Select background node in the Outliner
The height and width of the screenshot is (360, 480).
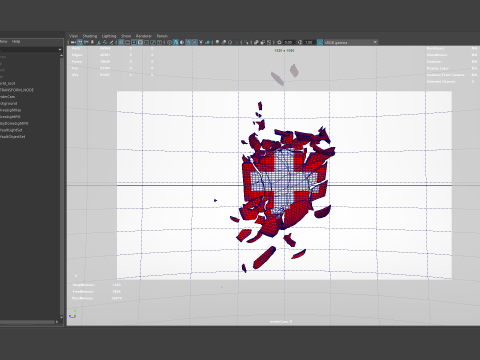pos(8,103)
